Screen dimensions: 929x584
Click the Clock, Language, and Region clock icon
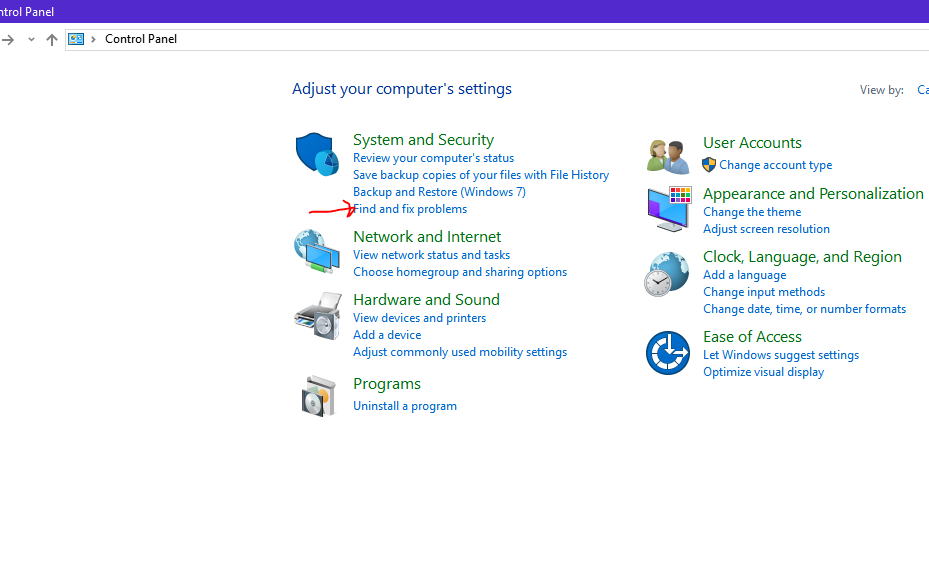[x=667, y=272]
